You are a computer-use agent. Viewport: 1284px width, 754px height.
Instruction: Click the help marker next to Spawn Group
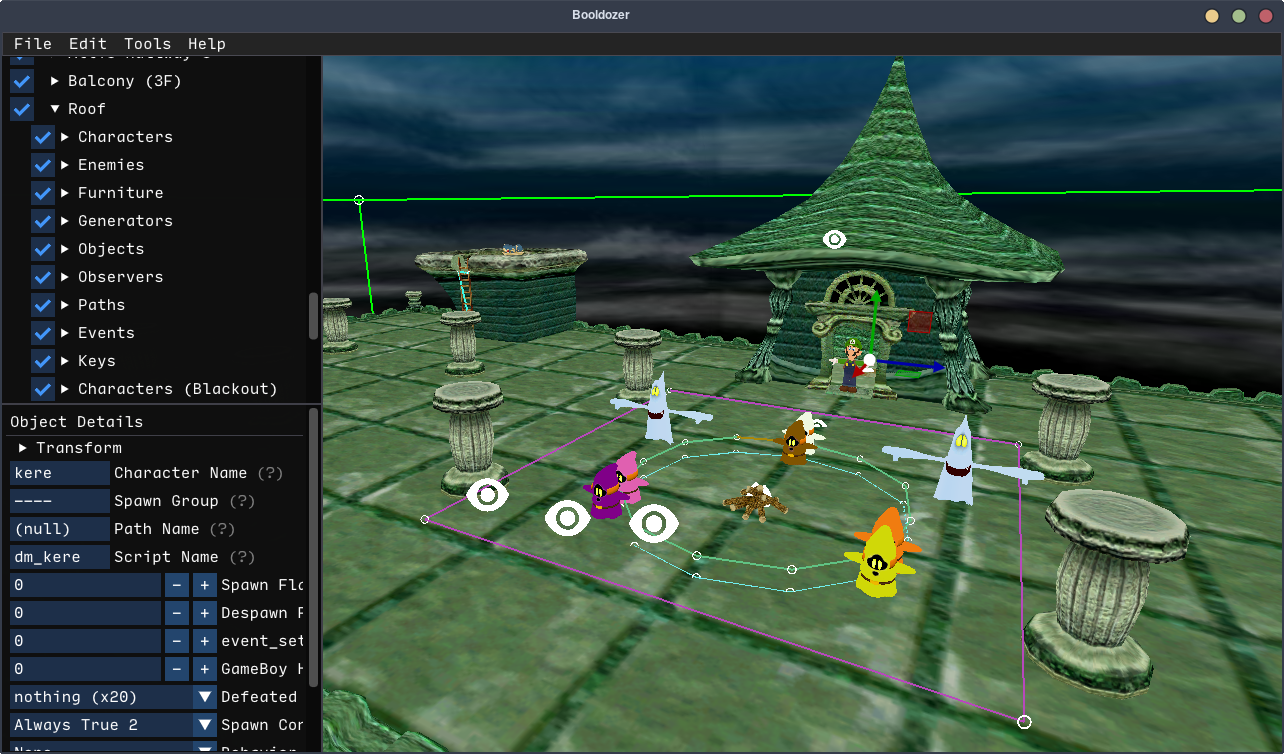click(243, 501)
